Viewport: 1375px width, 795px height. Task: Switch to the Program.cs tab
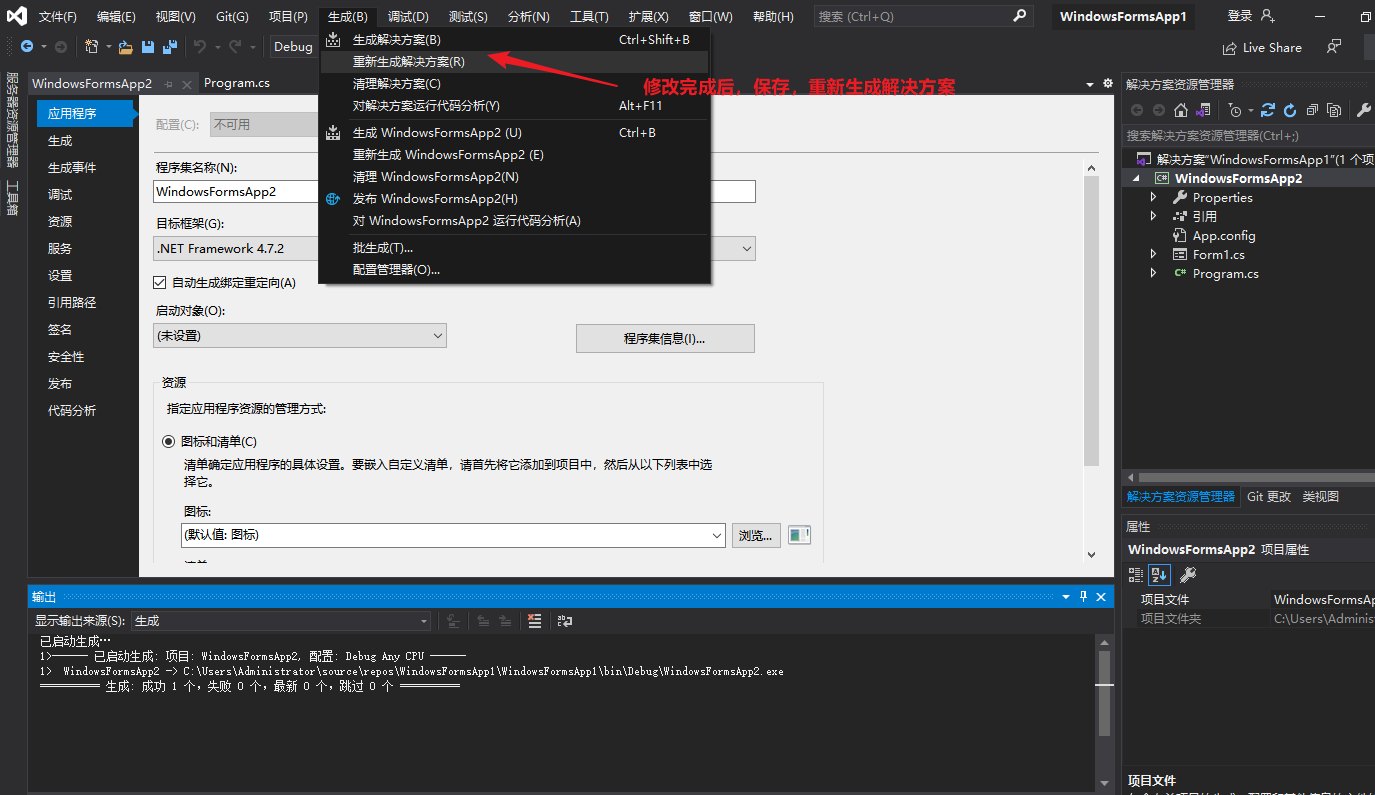tap(237, 83)
